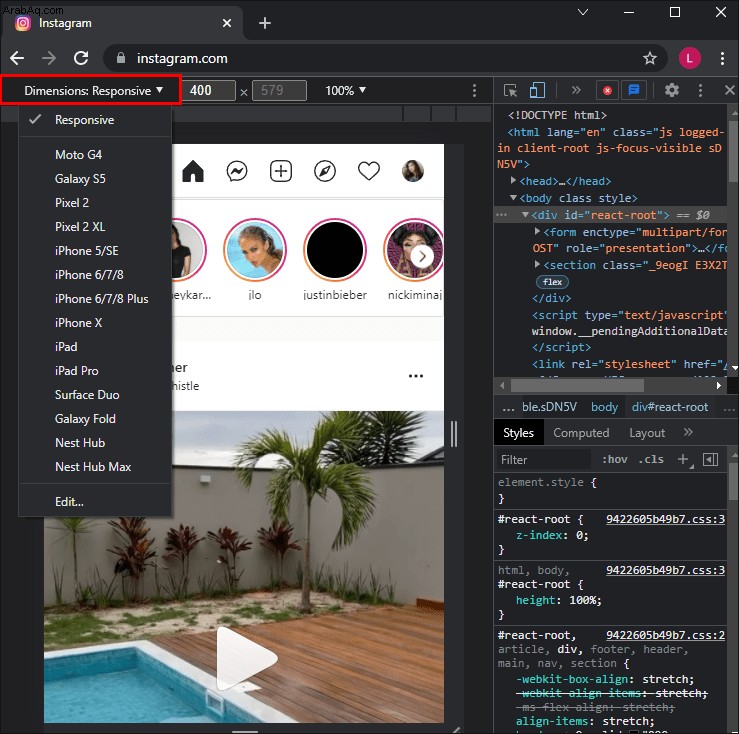Open DevTools settings gear
739x734 pixels.
pyautogui.click(x=671, y=90)
